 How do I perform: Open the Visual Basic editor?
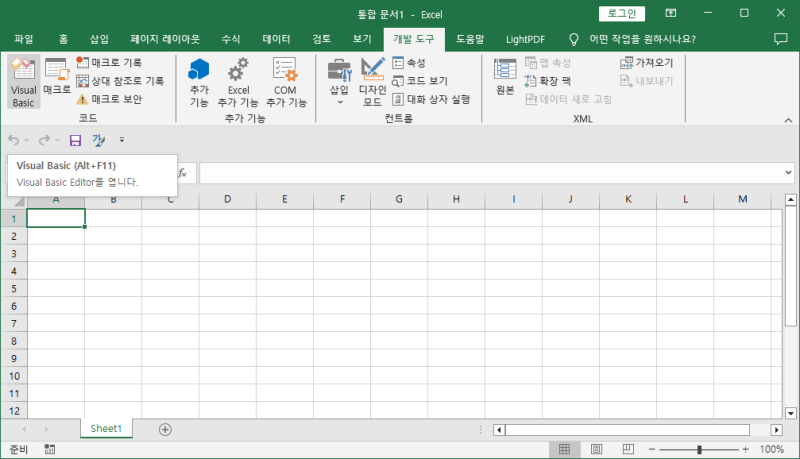coord(23,82)
